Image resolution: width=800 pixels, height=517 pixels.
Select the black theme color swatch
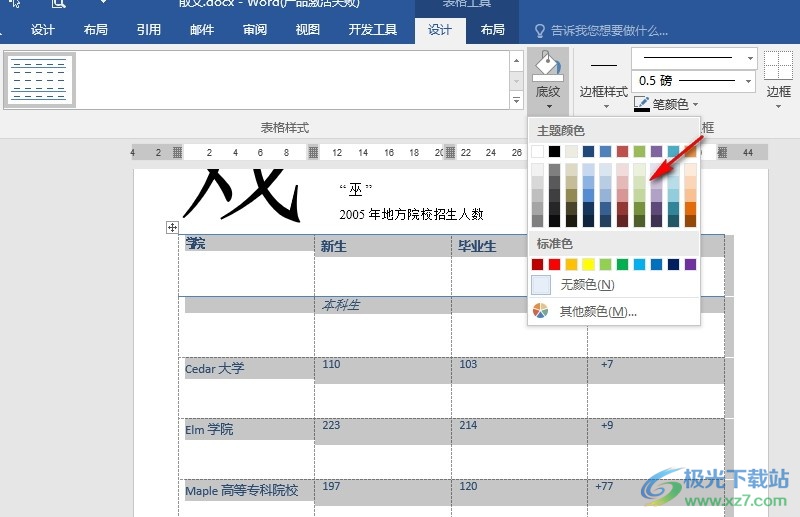pos(555,151)
